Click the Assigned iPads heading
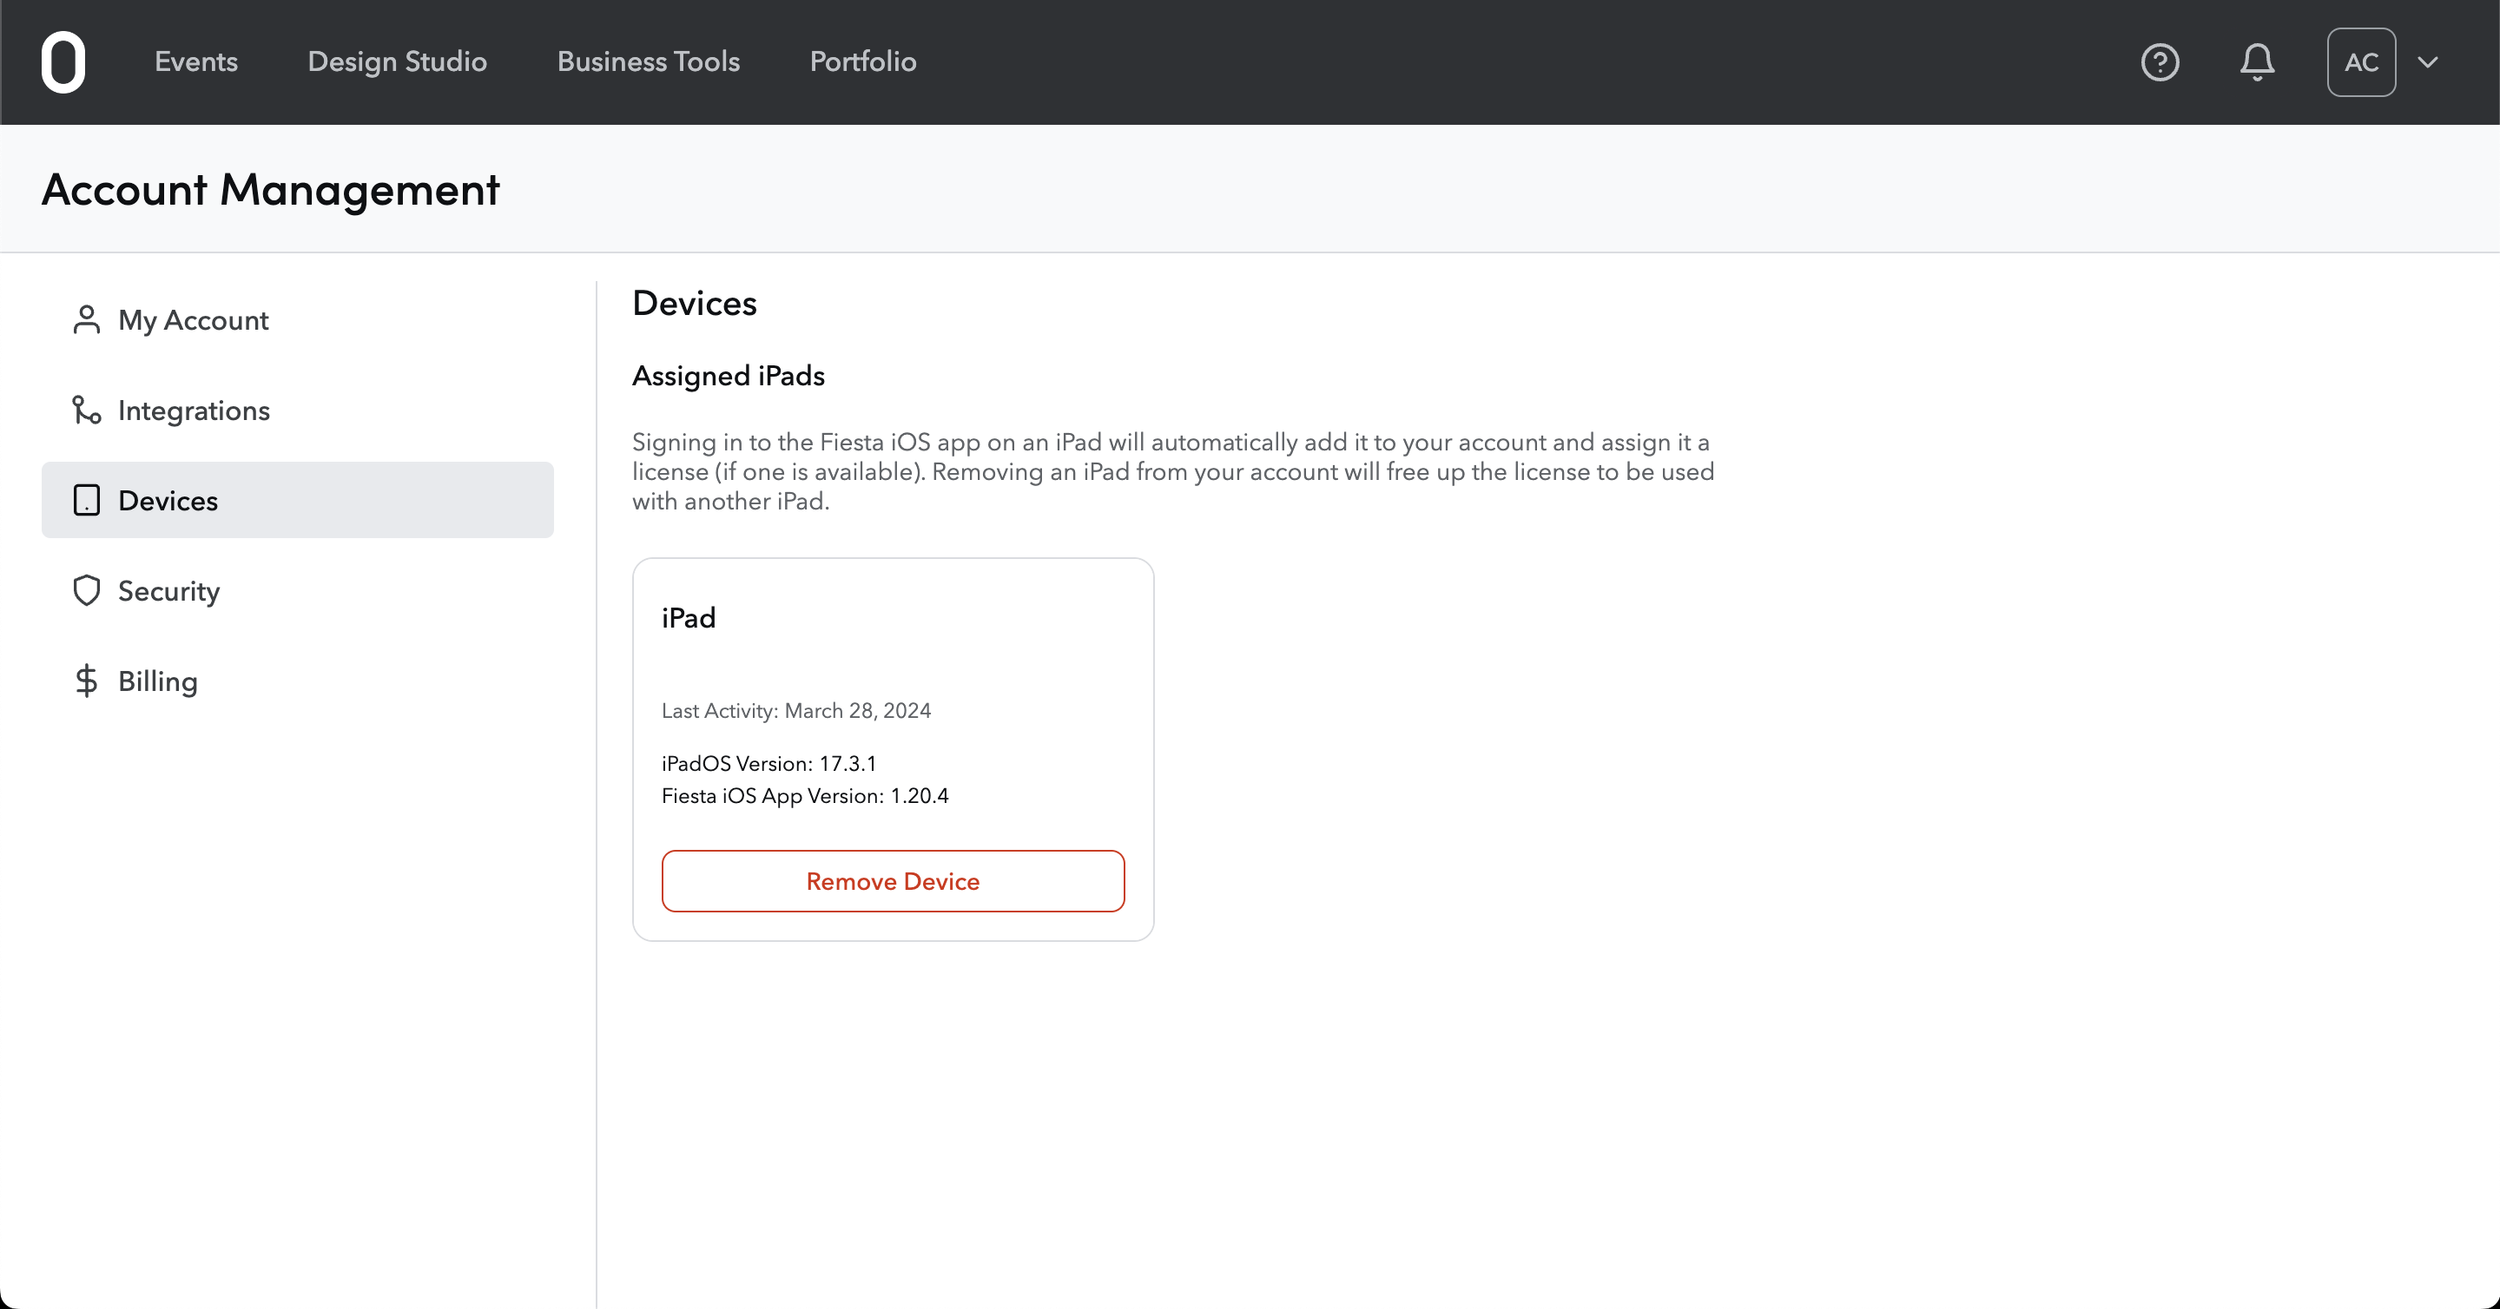 (x=728, y=376)
